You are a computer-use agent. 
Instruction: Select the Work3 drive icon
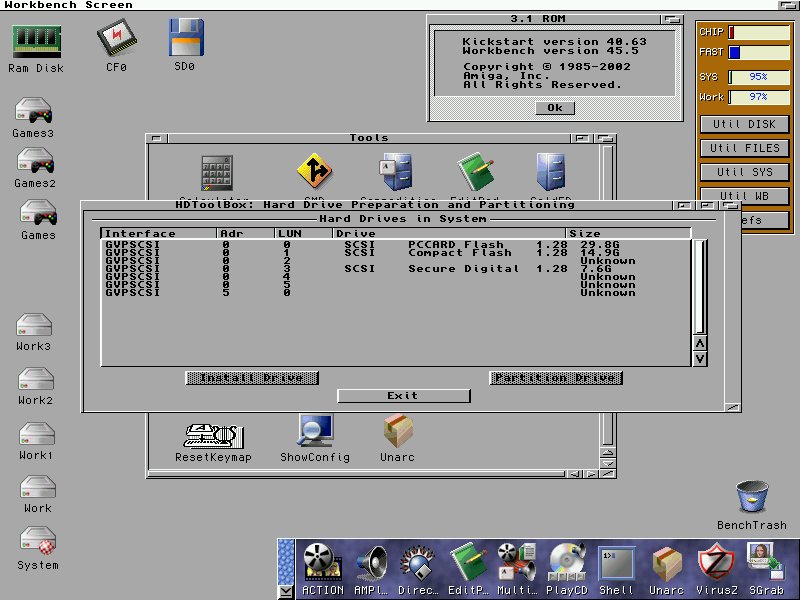[34, 325]
